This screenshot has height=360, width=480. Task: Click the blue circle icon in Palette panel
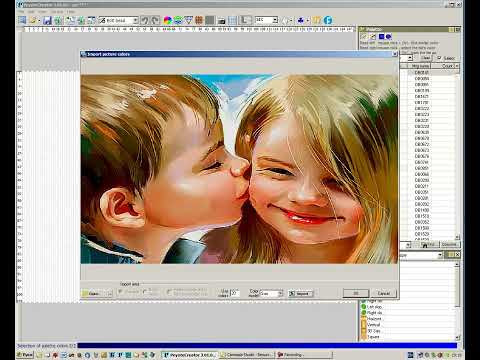point(389,37)
